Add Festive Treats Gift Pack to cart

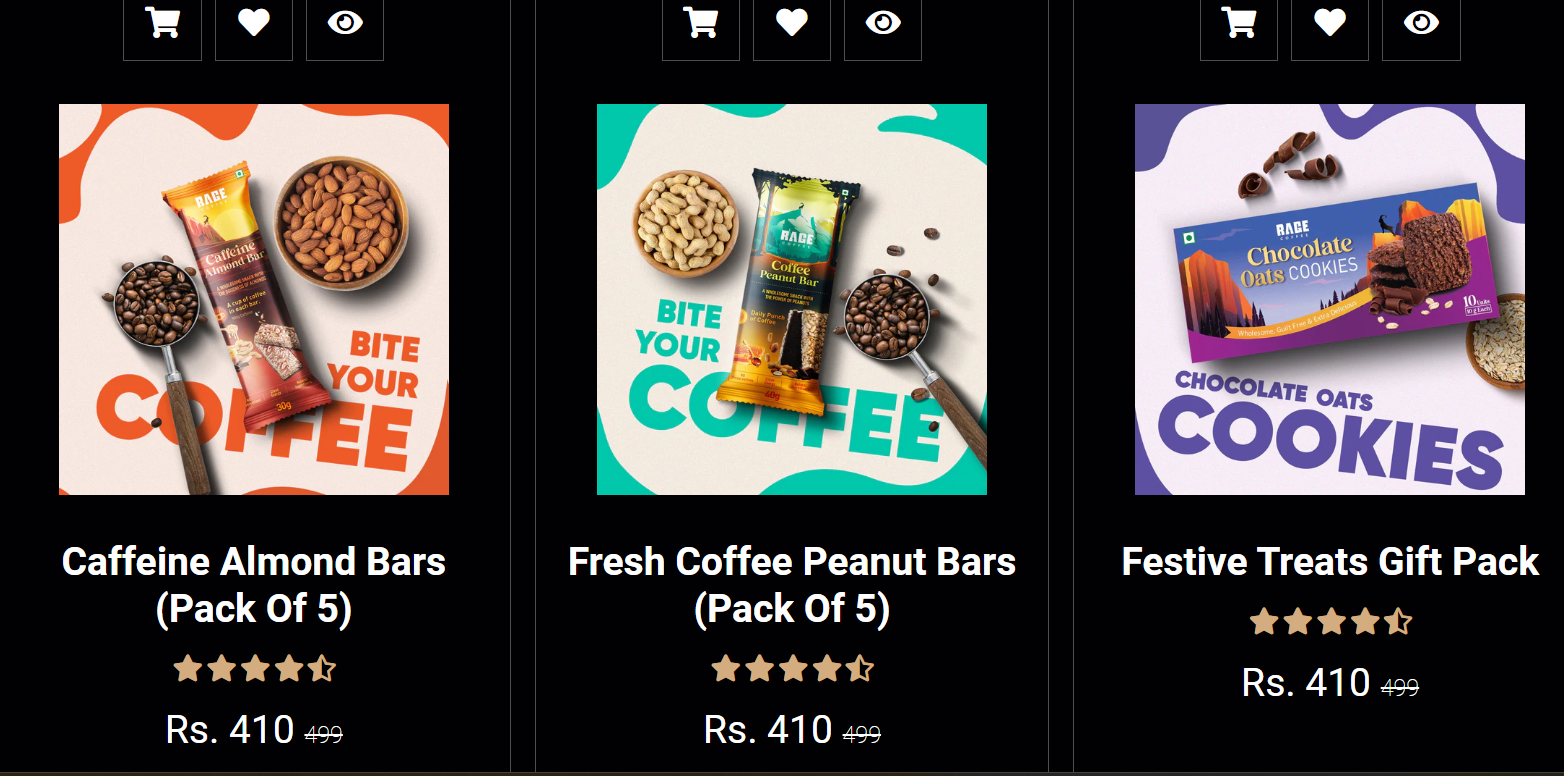(1239, 24)
